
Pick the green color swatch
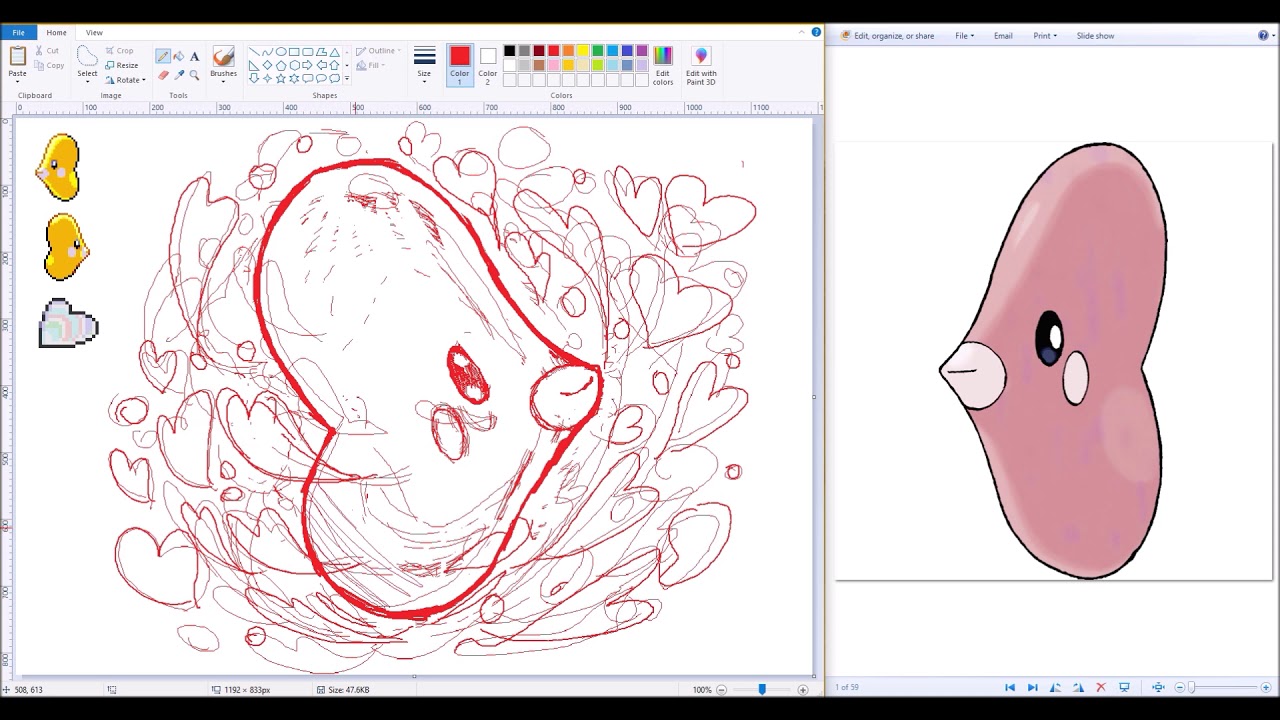click(x=598, y=51)
